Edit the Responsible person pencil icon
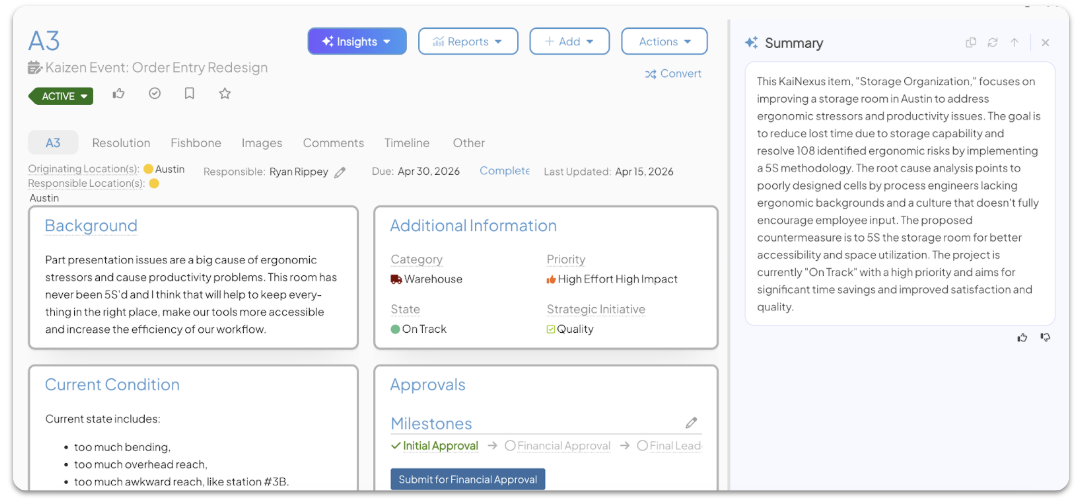Viewport: 1080px width, 500px height. tap(340, 172)
